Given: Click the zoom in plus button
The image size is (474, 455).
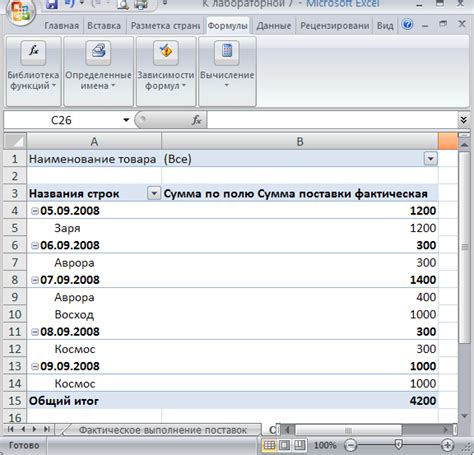Looking at the screenshot, I should pyautogui.click(x=447, y=445).
